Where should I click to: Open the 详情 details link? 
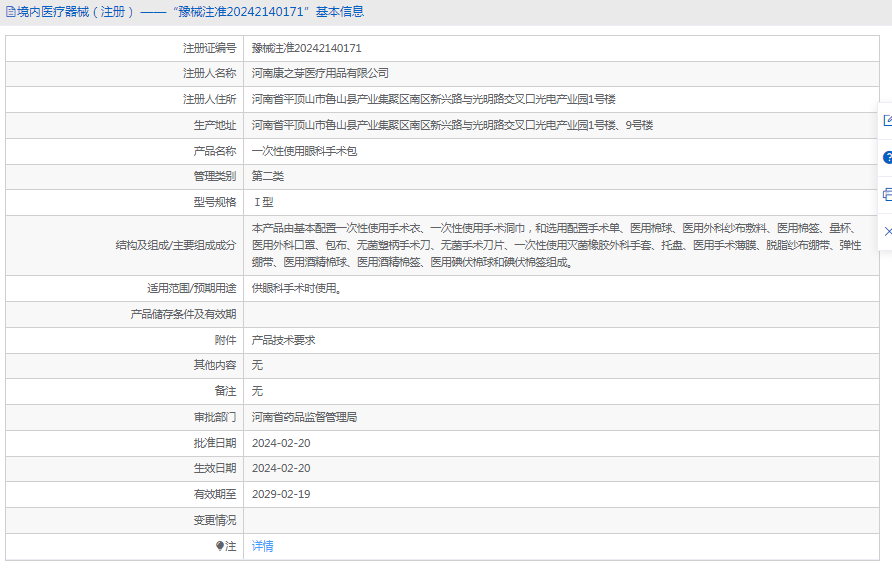pyautogui.click(x=262, y=546)
